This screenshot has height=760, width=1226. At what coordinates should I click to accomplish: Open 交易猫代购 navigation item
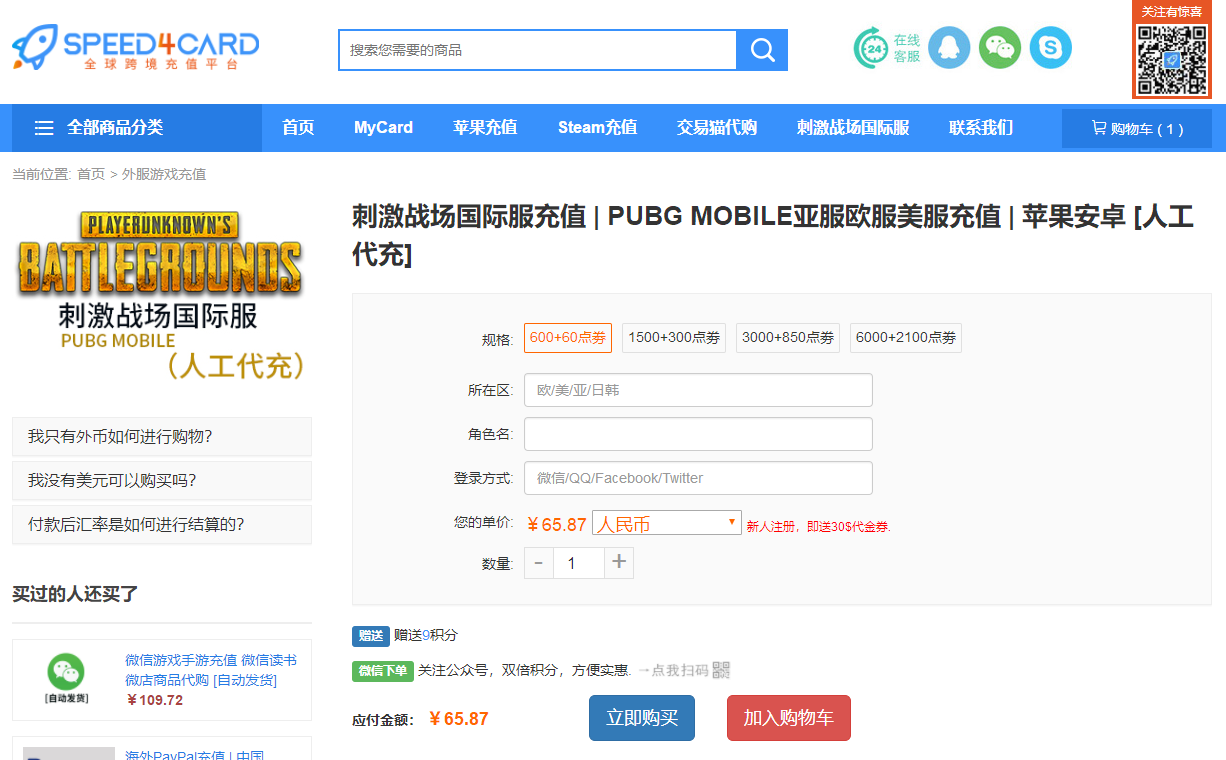pyautogui.click(x=717, y=128)
